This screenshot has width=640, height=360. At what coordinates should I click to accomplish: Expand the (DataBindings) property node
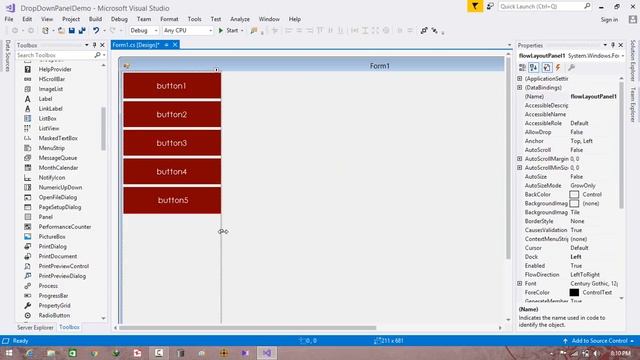click(520, 87)
